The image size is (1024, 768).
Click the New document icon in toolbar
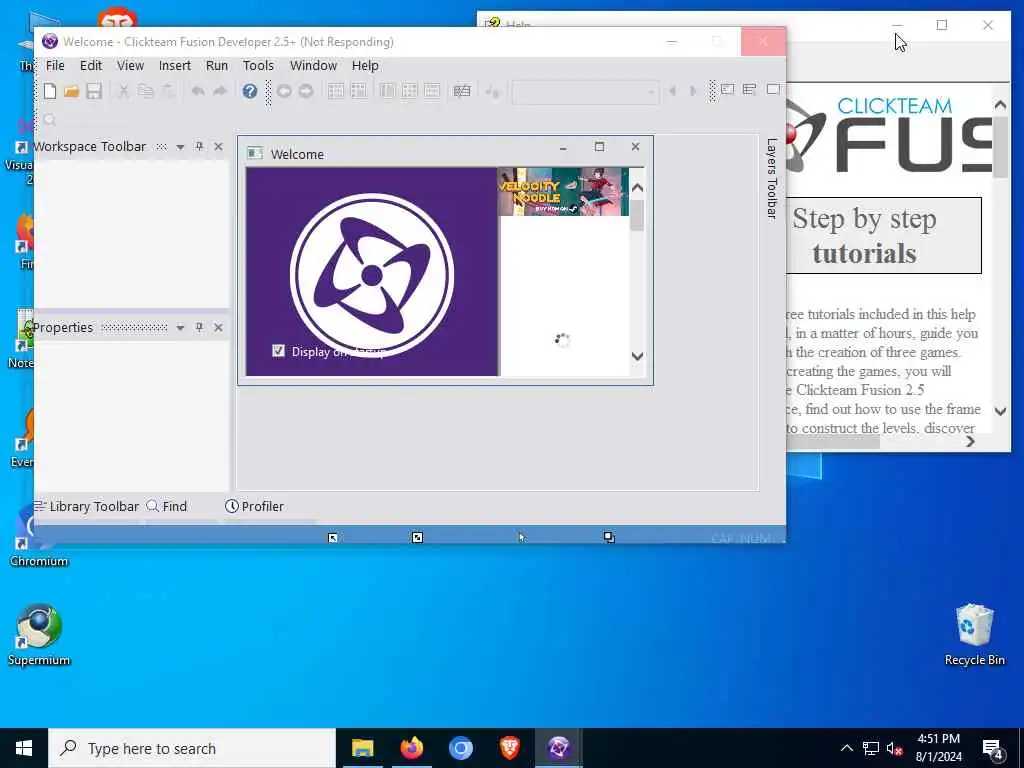tap(50, 91)
